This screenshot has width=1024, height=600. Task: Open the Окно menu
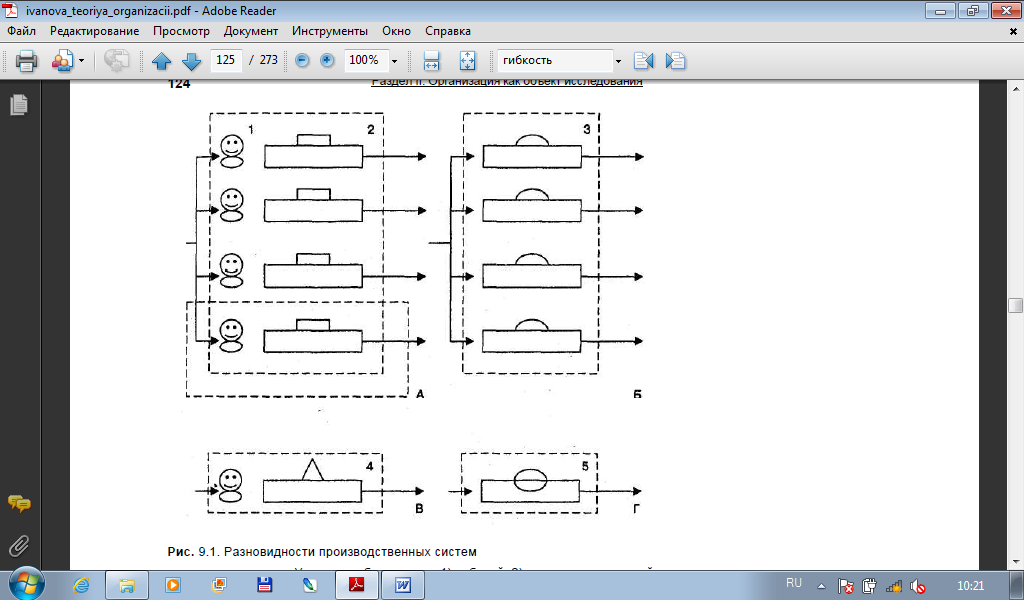tap(396, 31)
